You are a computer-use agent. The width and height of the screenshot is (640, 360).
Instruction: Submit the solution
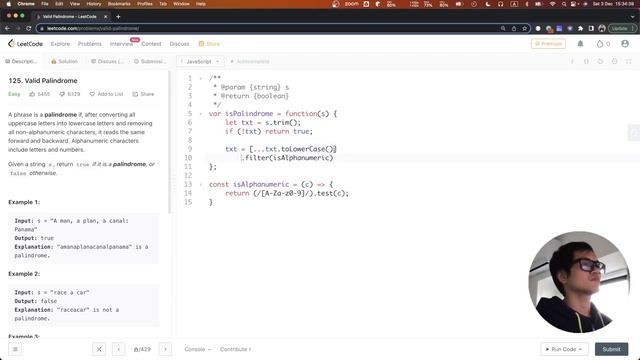(611, 349)
